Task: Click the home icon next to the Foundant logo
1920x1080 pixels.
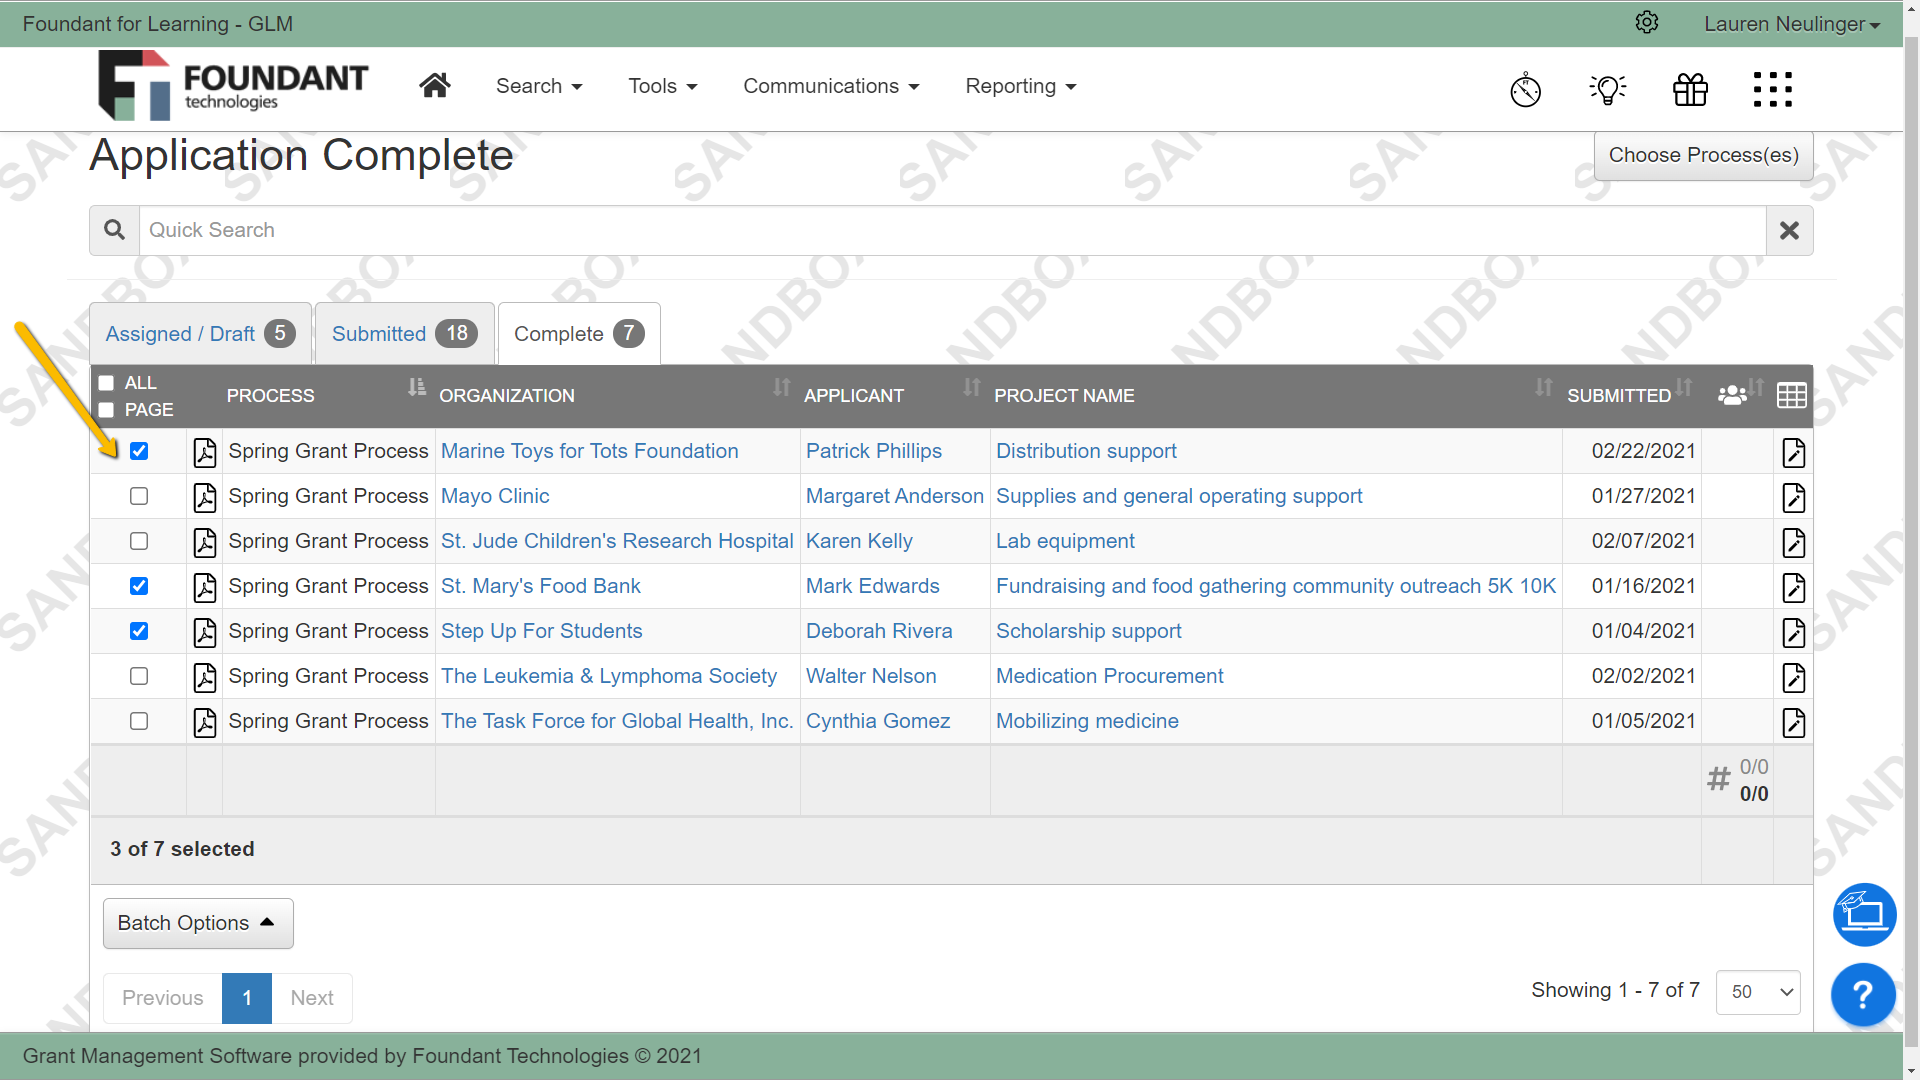Action: tap(435, 85)
